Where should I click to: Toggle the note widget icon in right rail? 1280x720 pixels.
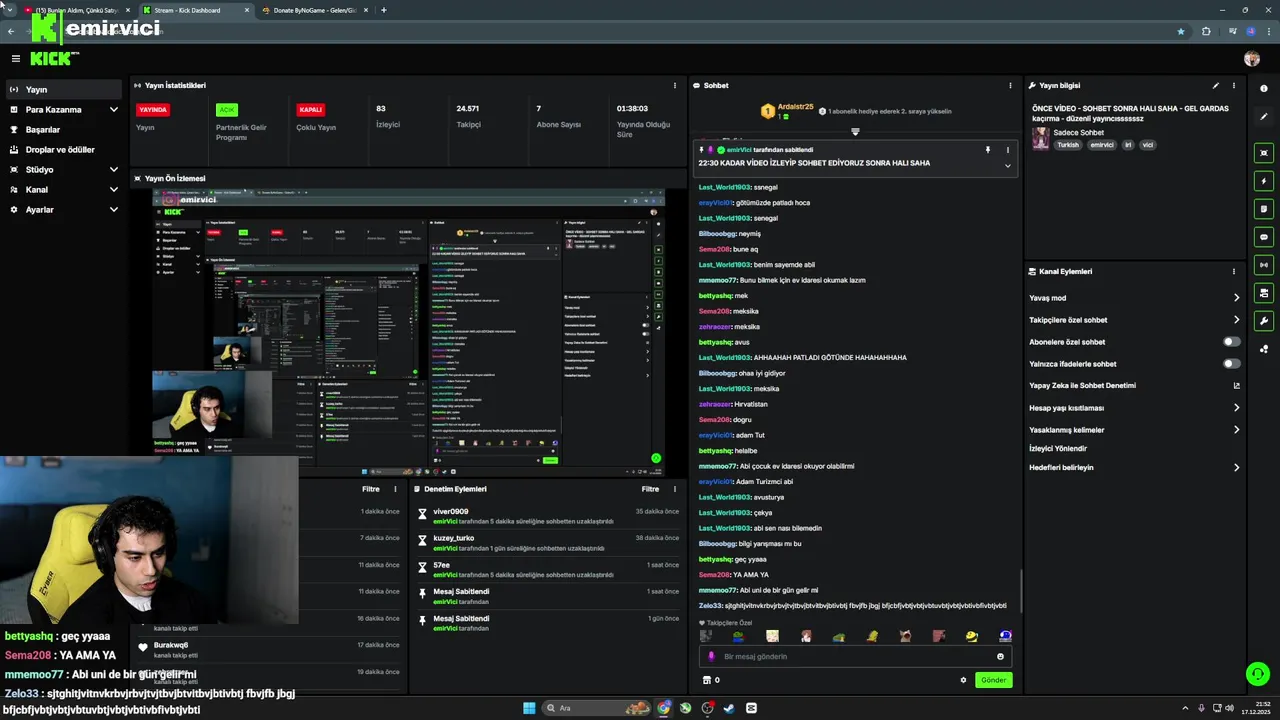click(1264, 209)
